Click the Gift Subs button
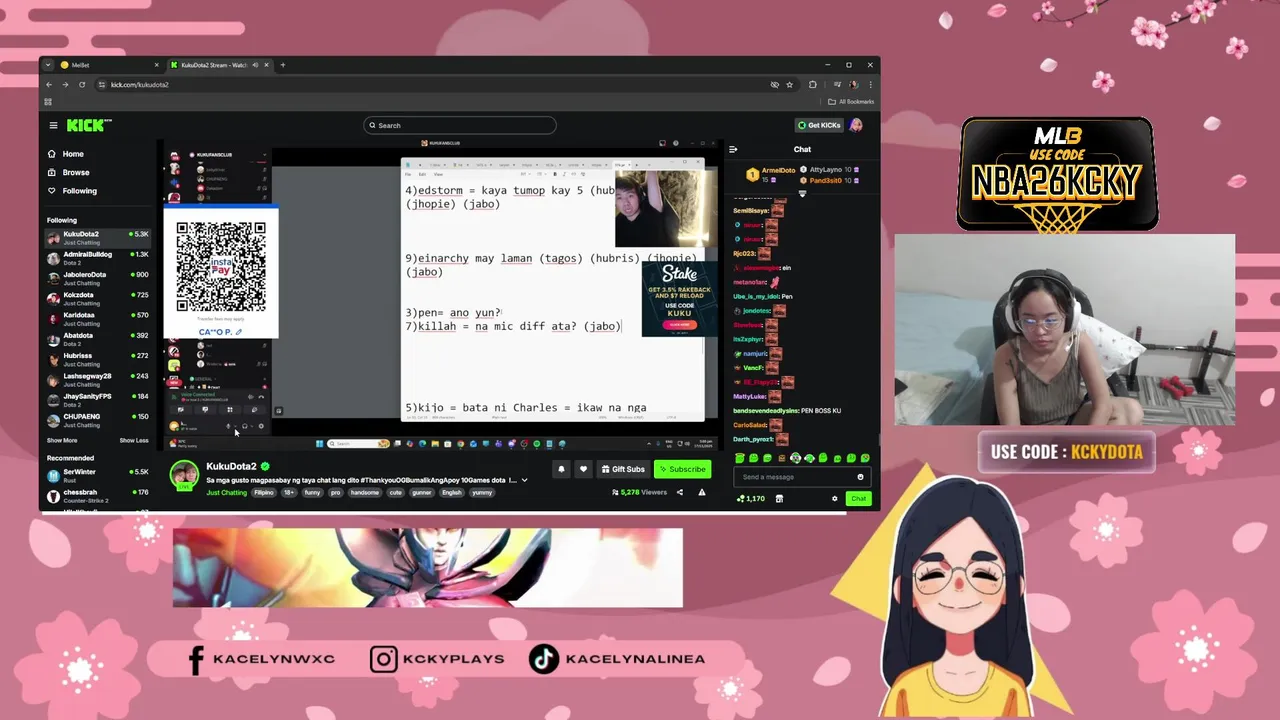The height and width of the screenshot is (720, 1280). click(x=622, y=469)
